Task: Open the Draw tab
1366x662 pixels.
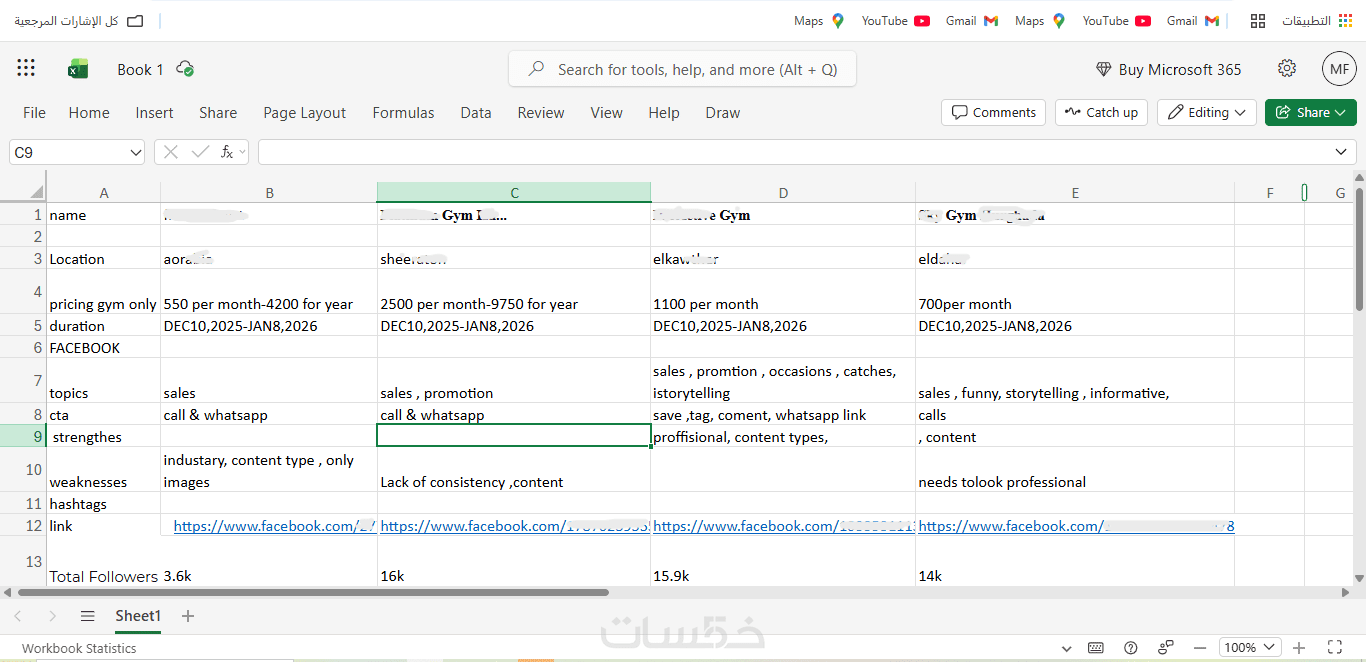Action: coord(723,113)
